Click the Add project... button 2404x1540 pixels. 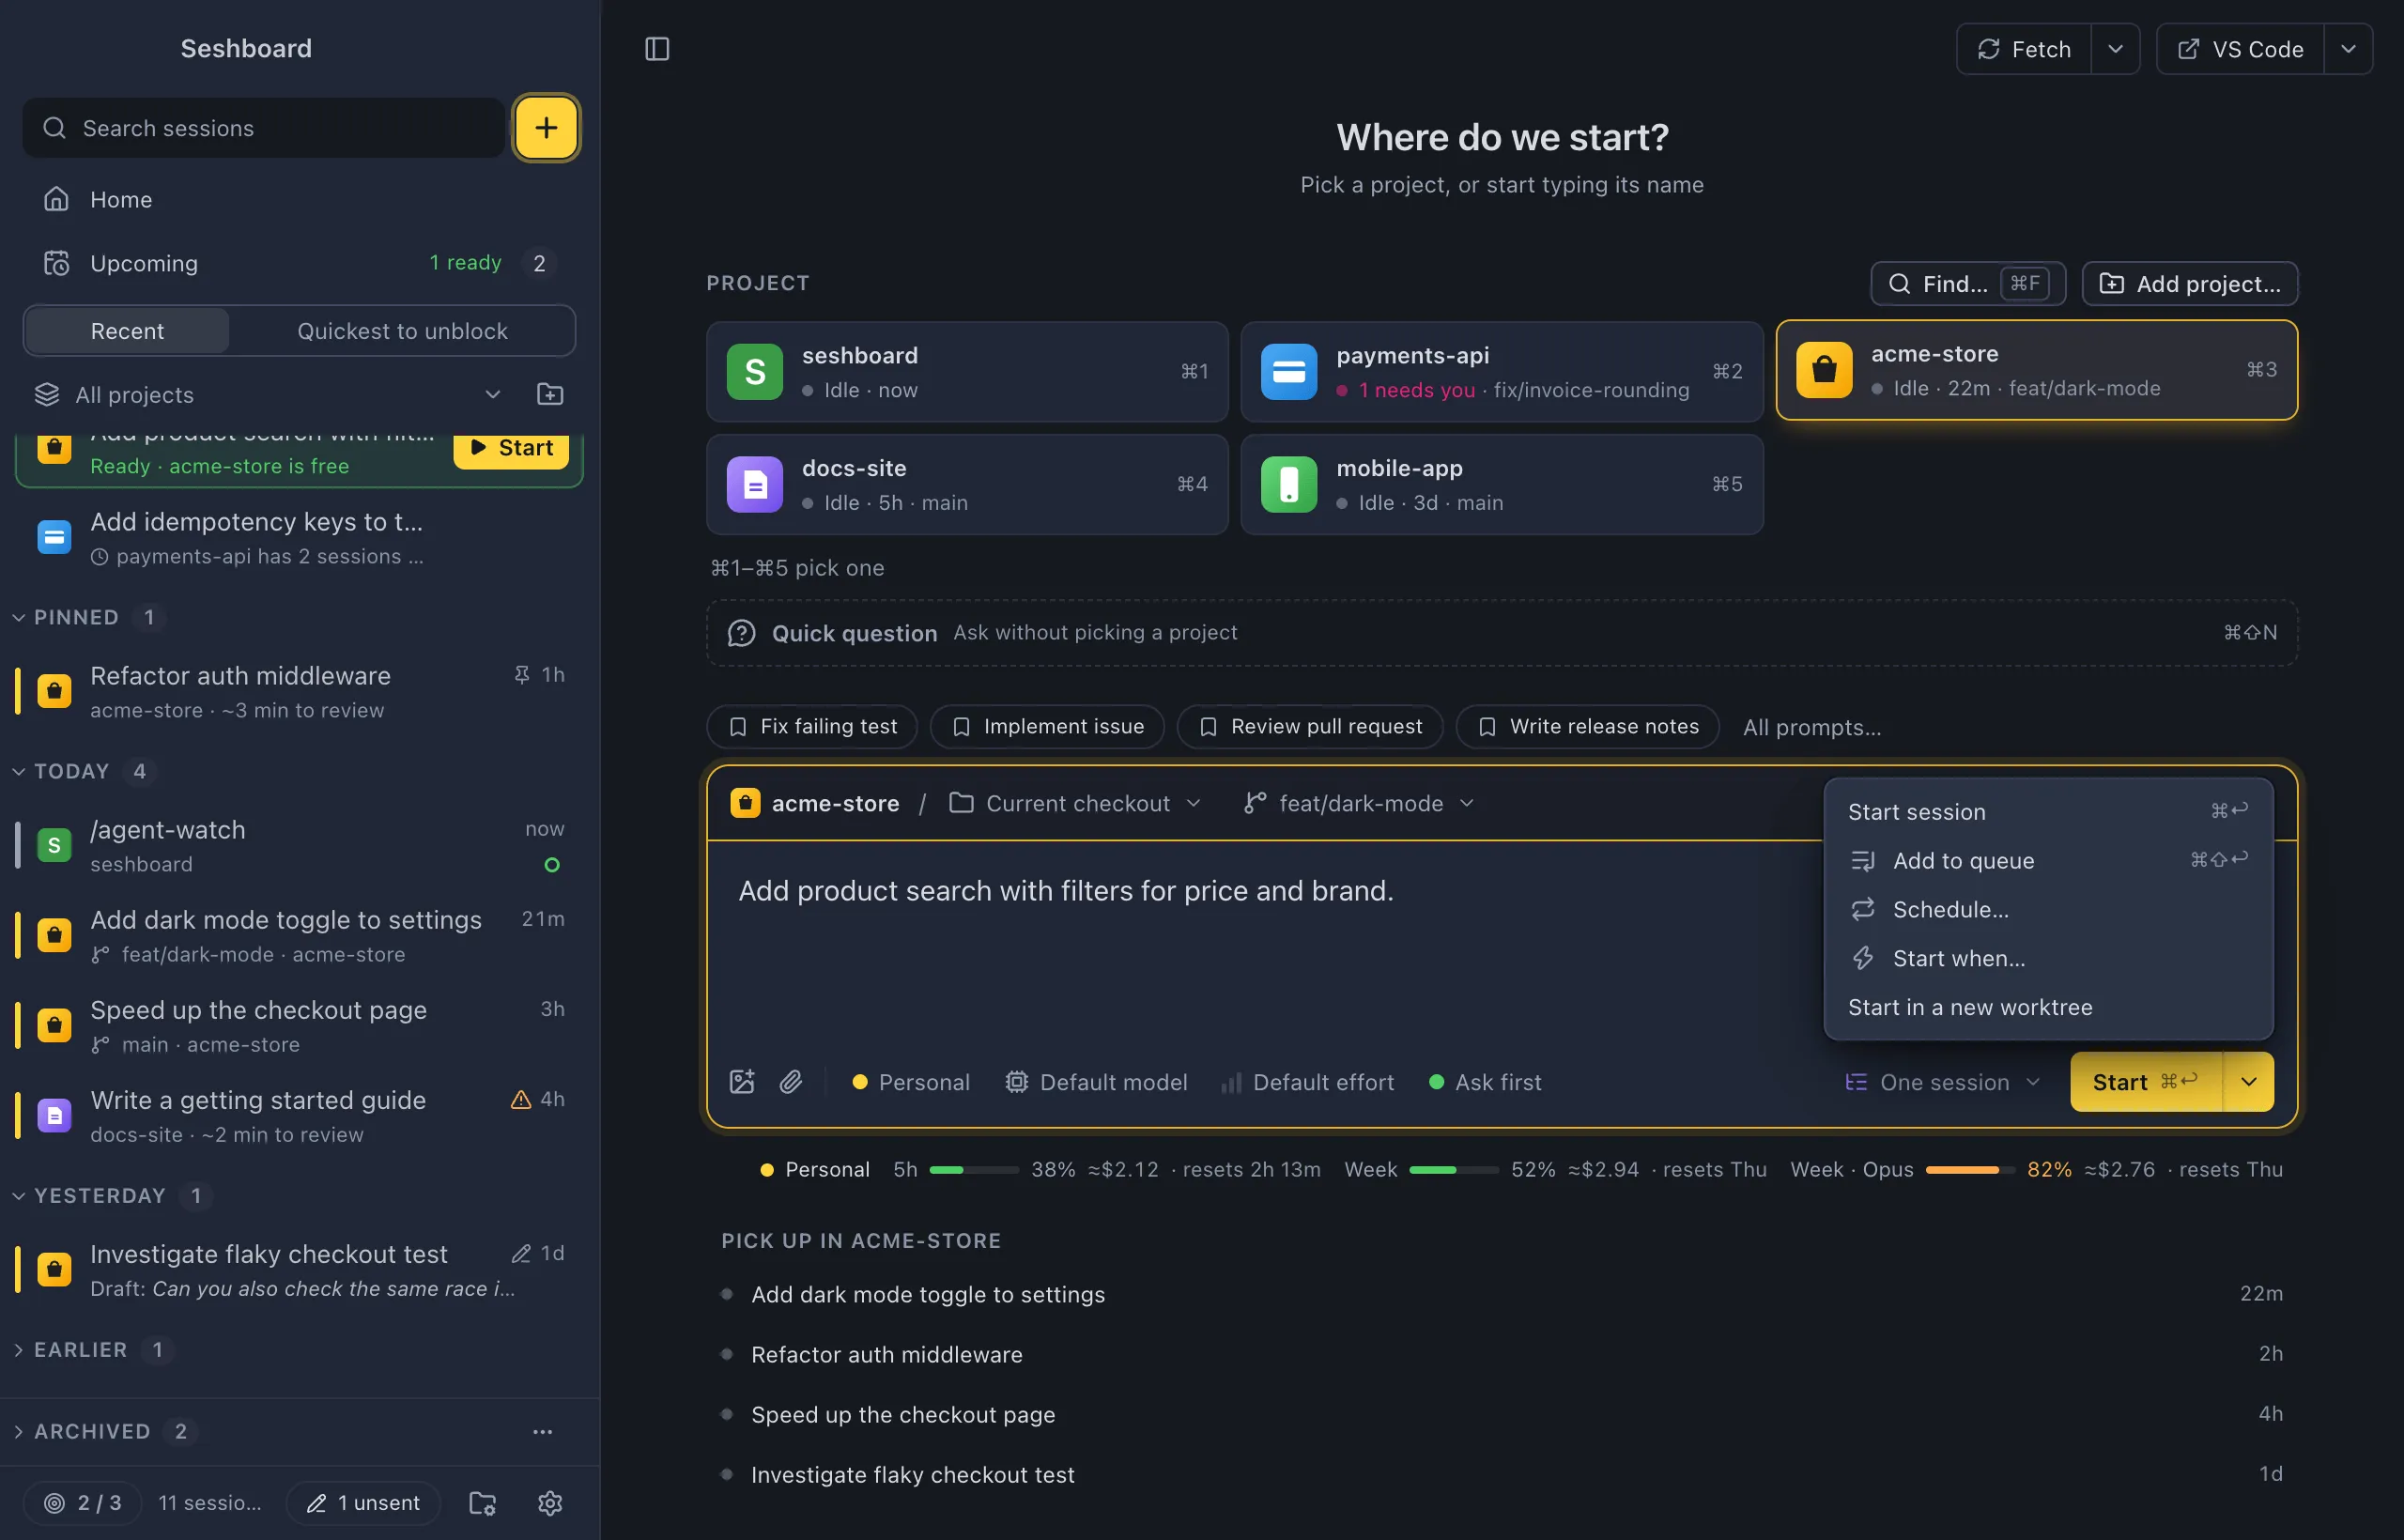2190,284
